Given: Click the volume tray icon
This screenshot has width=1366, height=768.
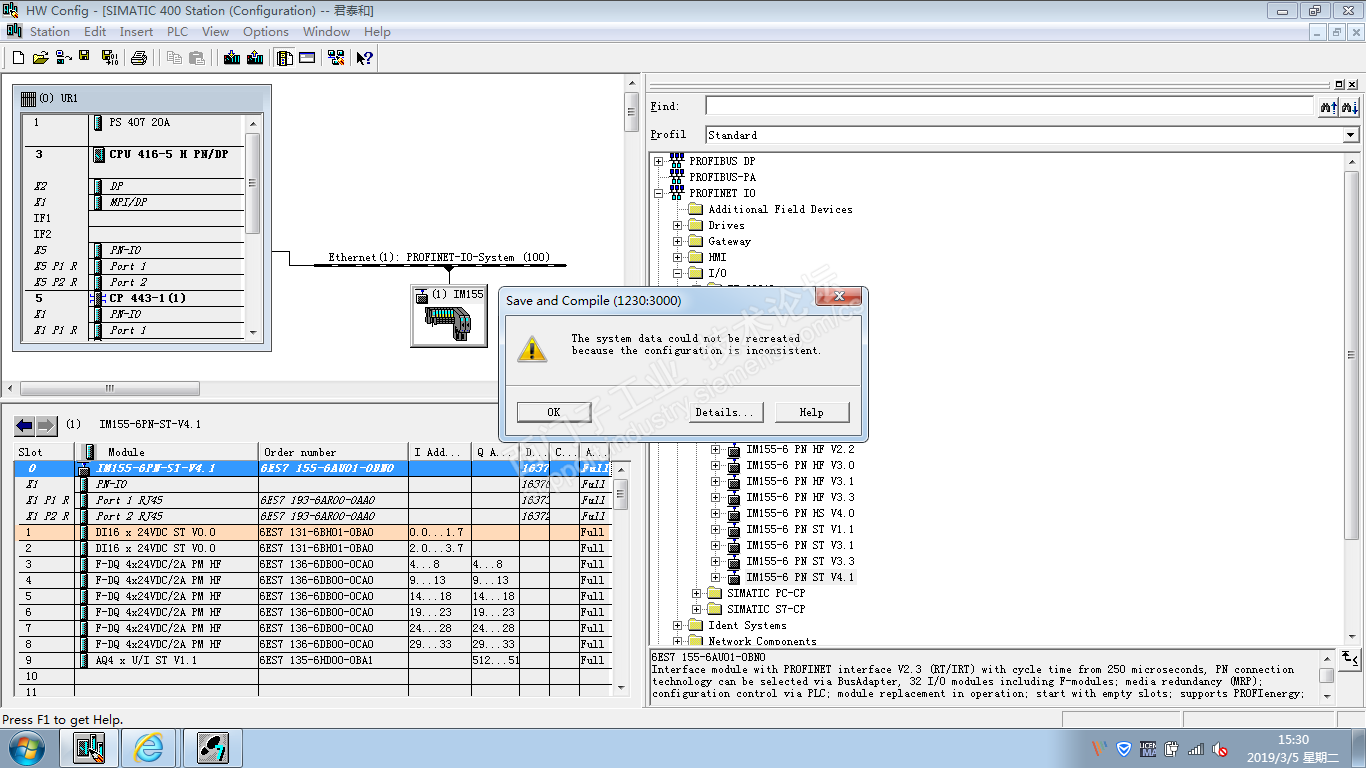Looking at the screenshot, I should (1220, 749).
